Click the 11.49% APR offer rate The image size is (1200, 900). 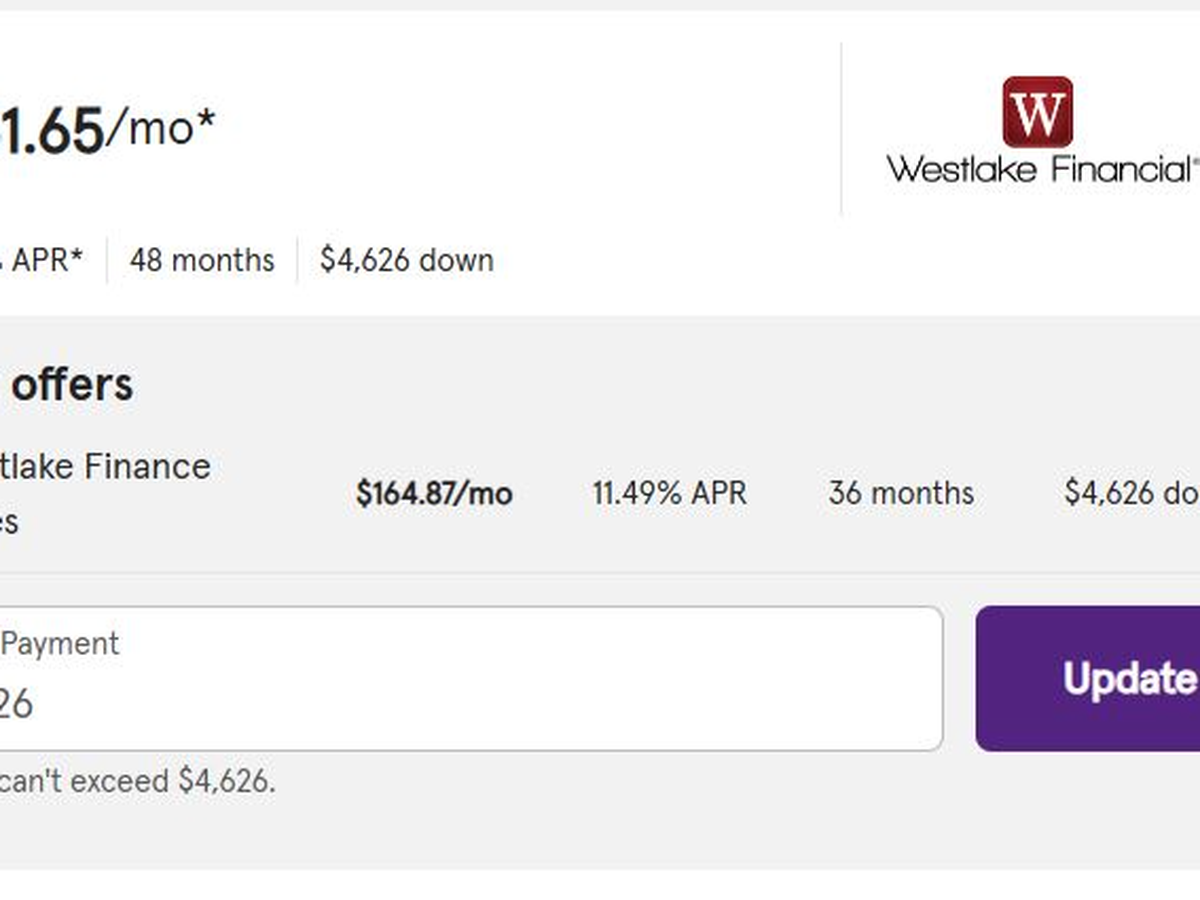click(x=669, y=493)
